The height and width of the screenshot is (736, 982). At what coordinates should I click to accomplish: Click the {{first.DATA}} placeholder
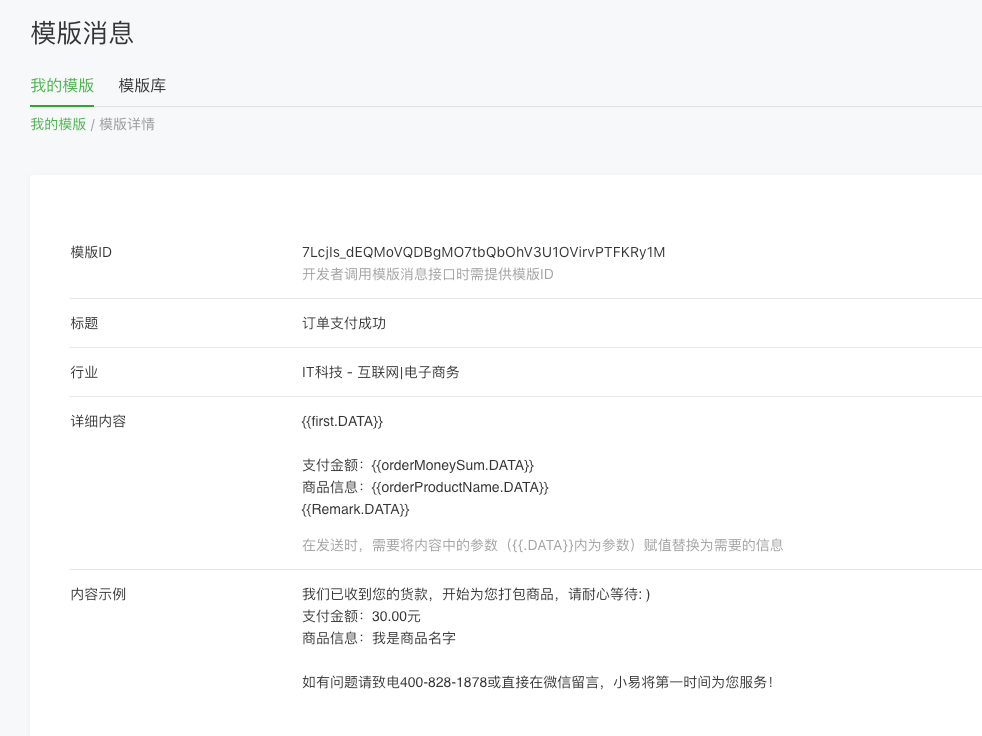click(x=342, y=421)
